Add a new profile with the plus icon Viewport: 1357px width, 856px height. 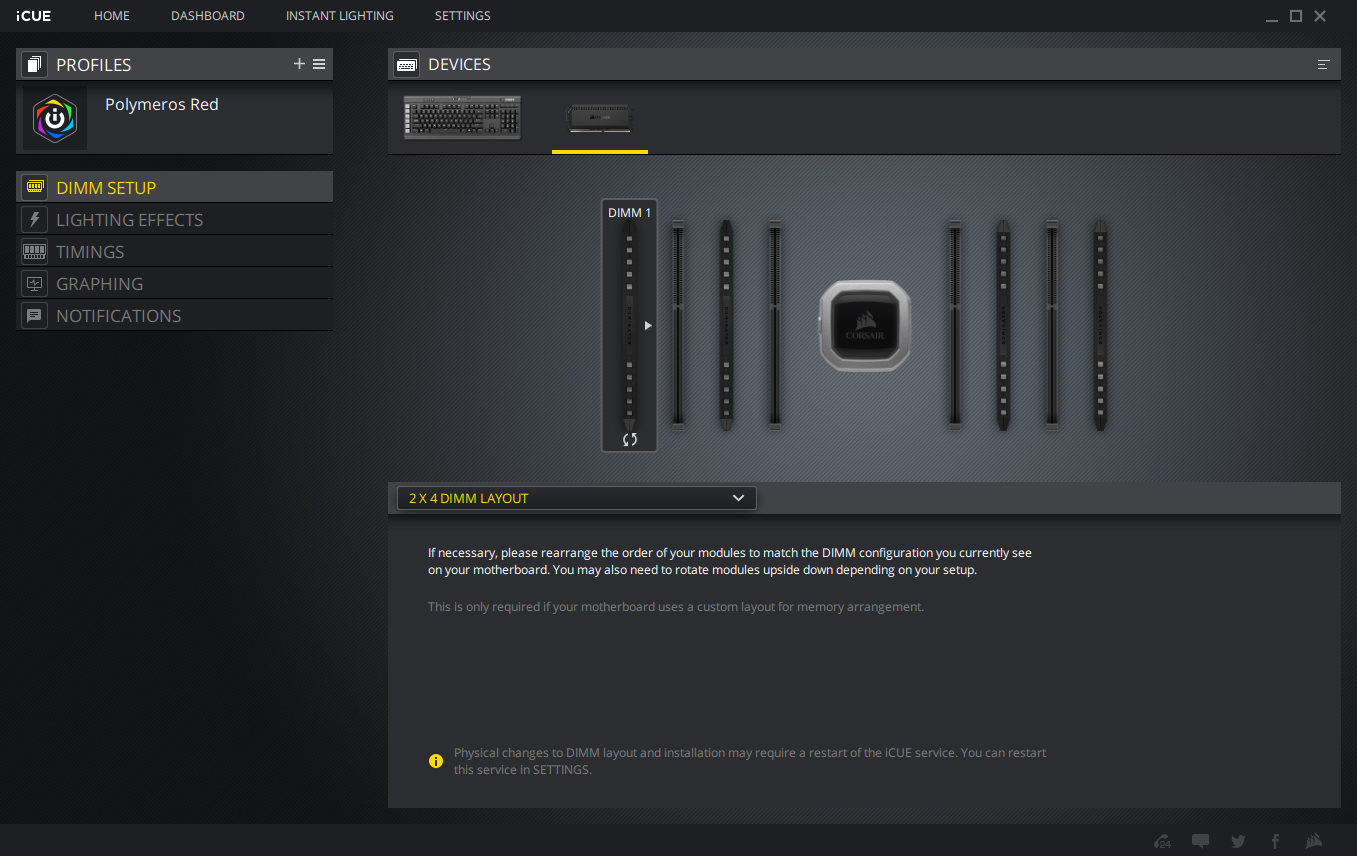(x=299, y=64)
